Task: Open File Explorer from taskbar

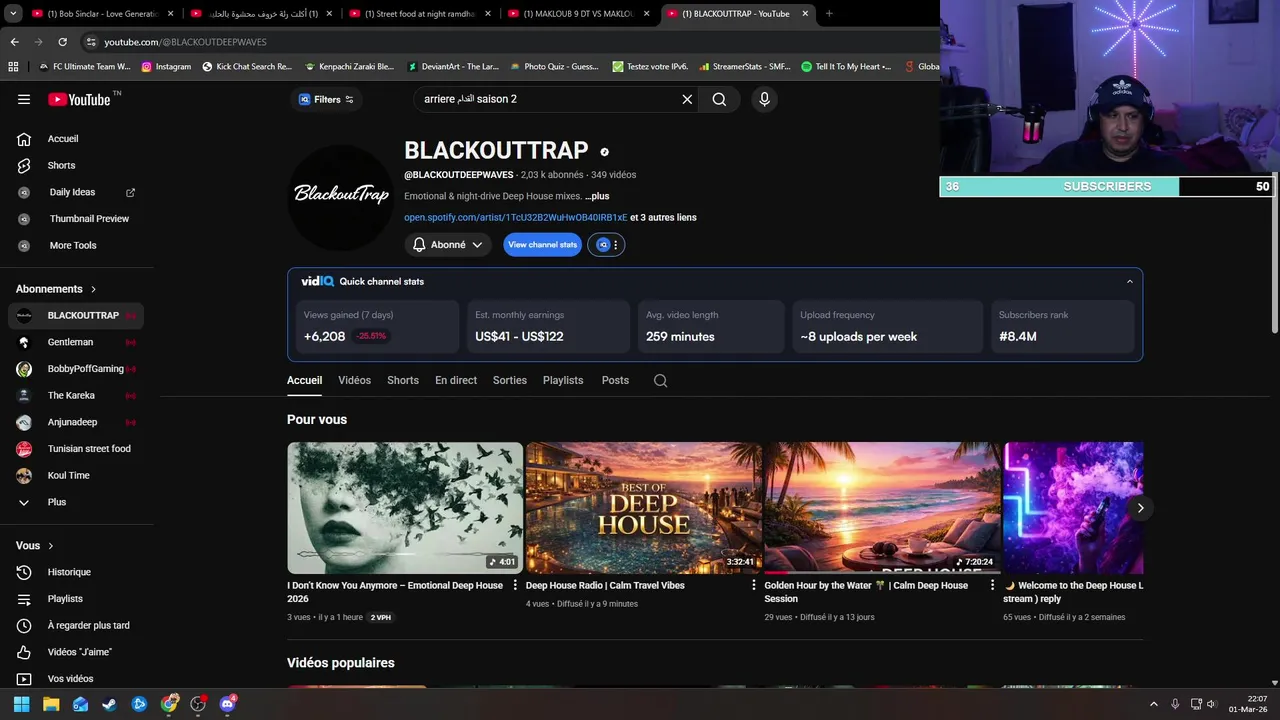Action: [x=51, y=704]
